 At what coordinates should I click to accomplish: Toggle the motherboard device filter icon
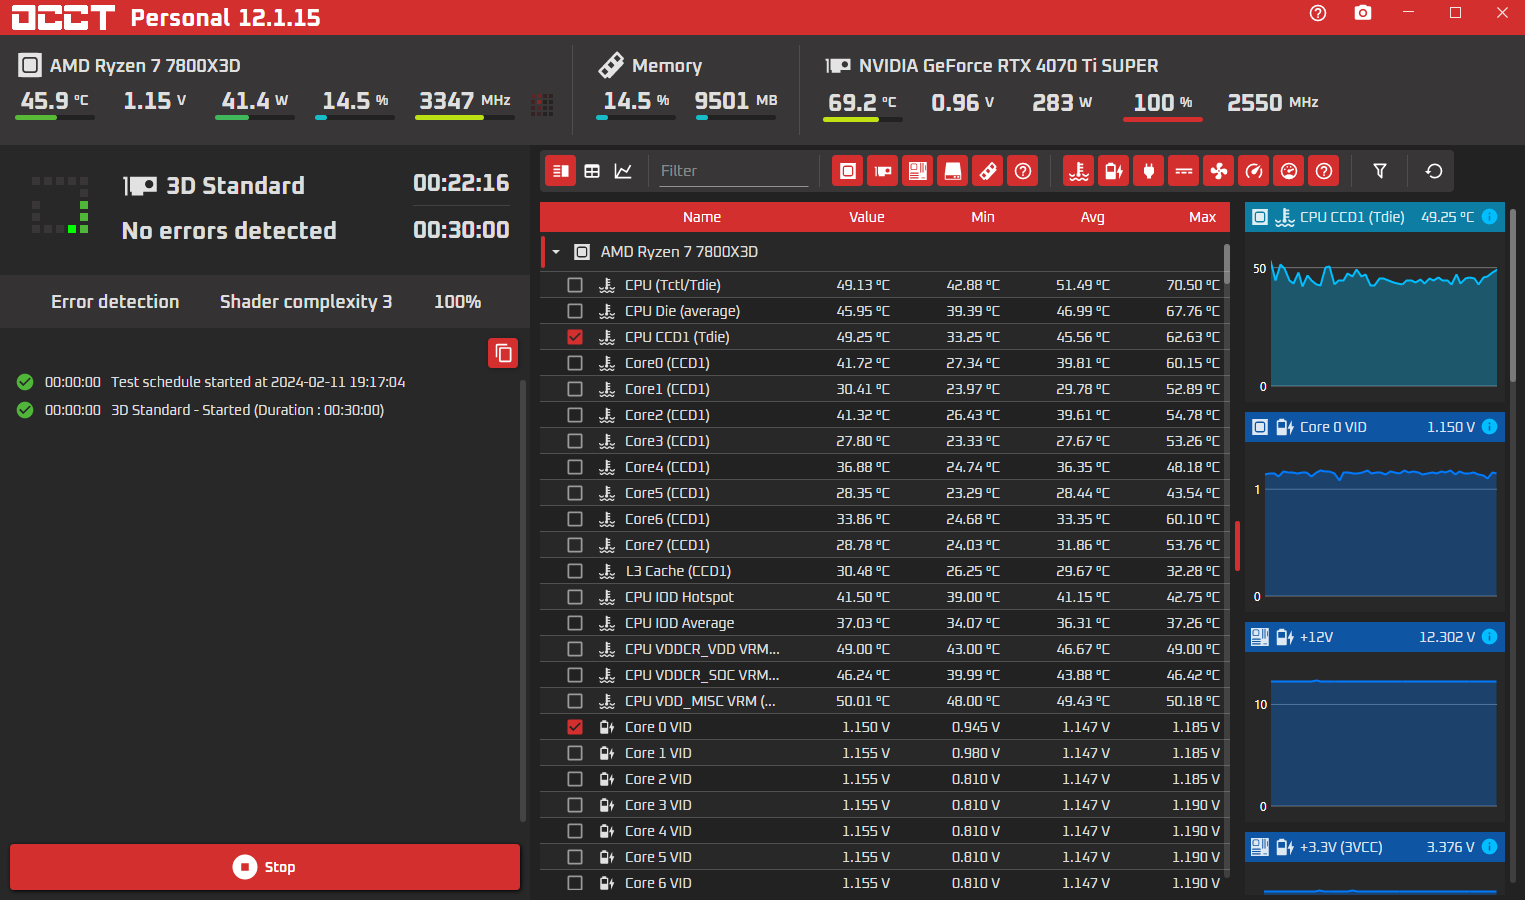[x=918, y=171]
